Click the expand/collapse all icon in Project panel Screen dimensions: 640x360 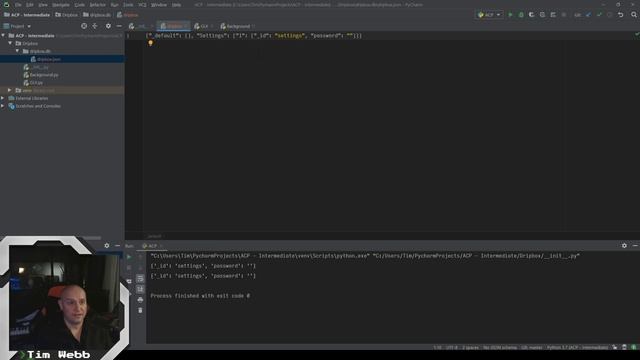coord(95,26)
